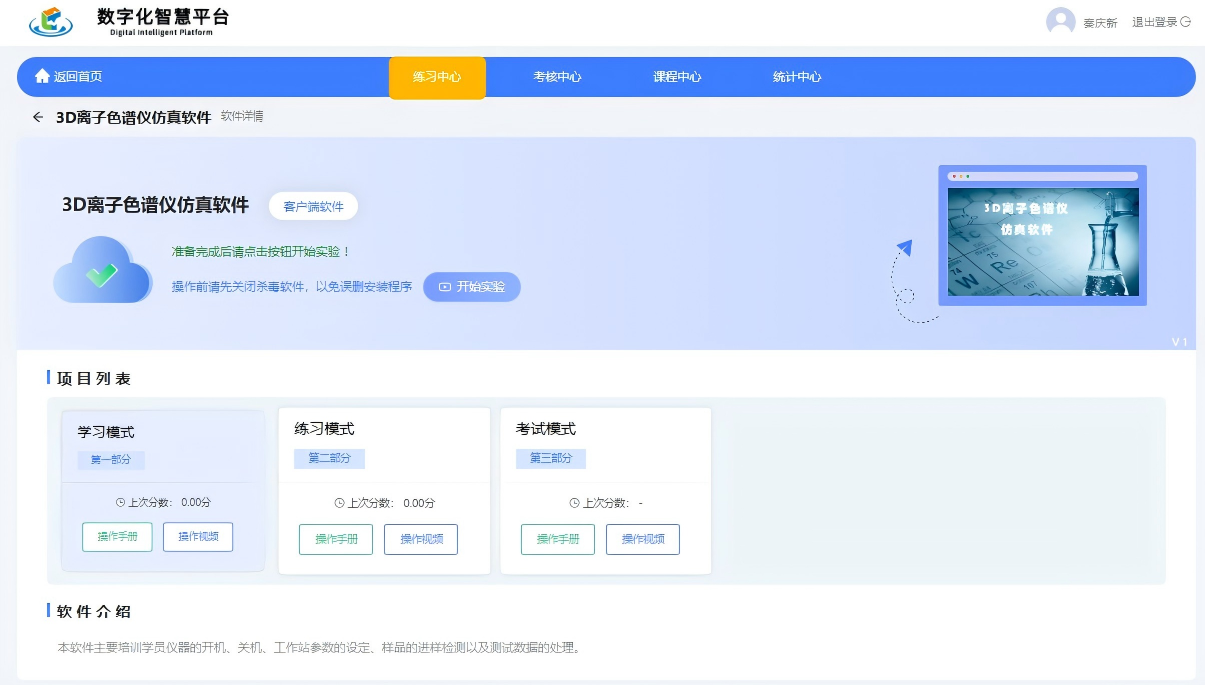Click the cloud checkmark status icon
This screenshot has height=685, width=1205.
(x=102, y=270)
